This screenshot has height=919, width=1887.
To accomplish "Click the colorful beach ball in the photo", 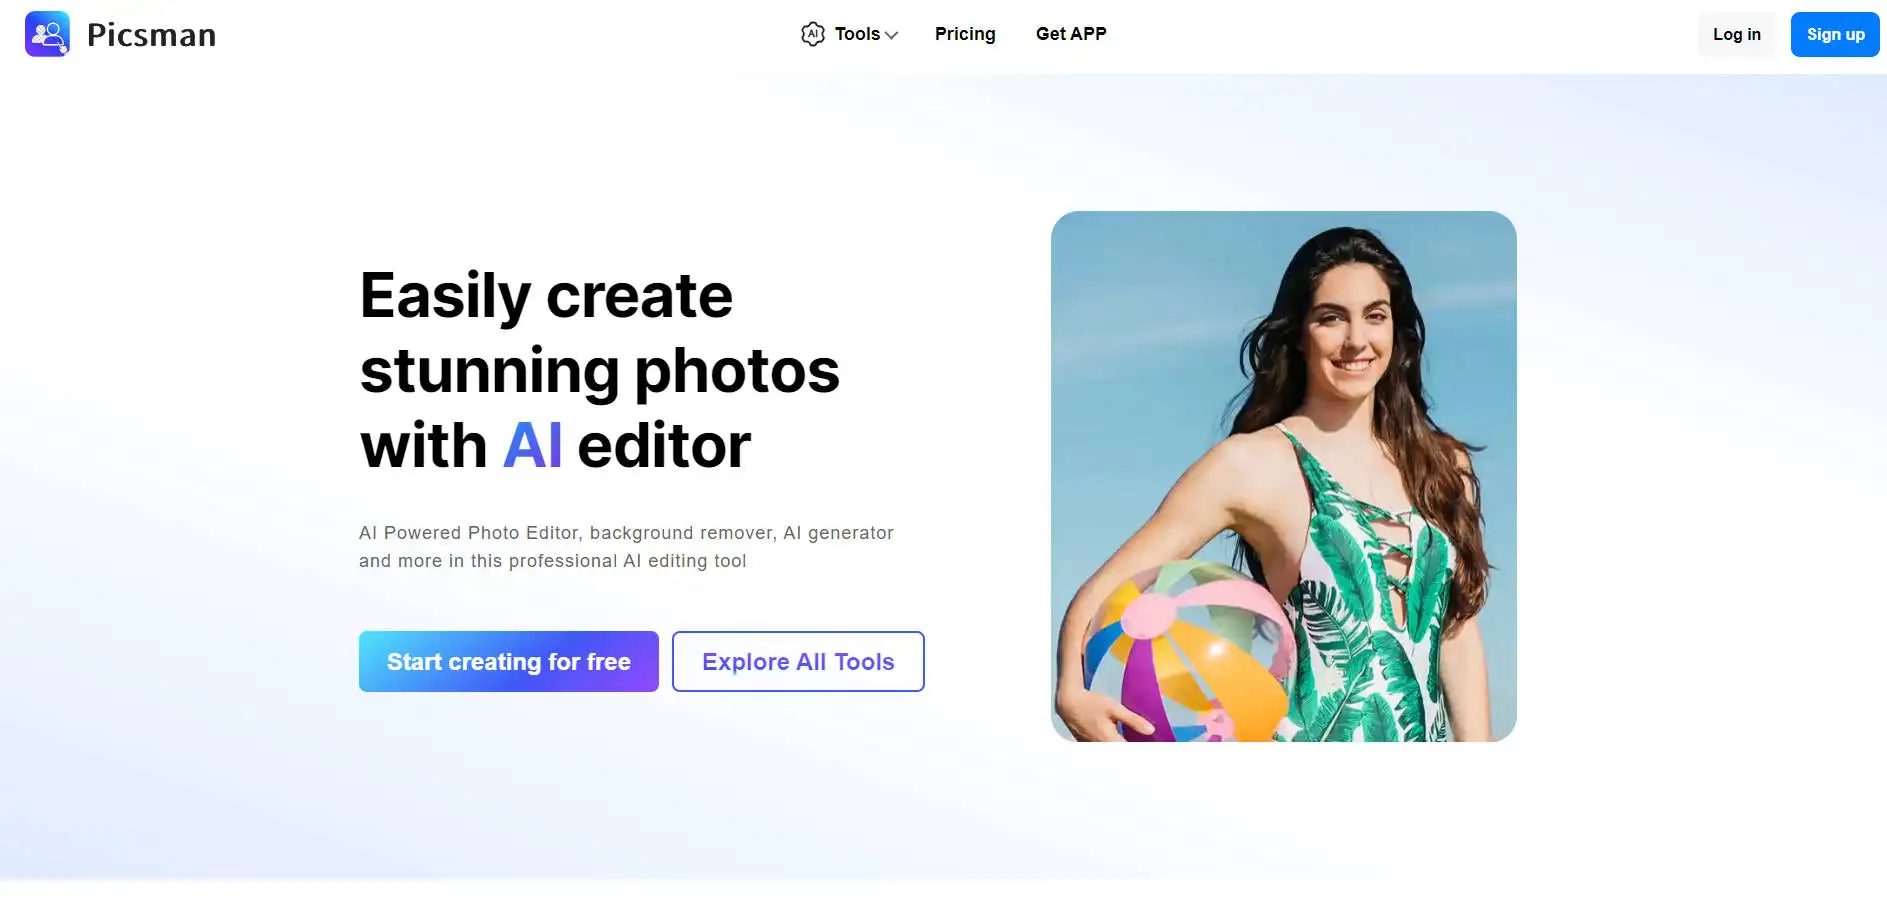I will point(1185,652).
